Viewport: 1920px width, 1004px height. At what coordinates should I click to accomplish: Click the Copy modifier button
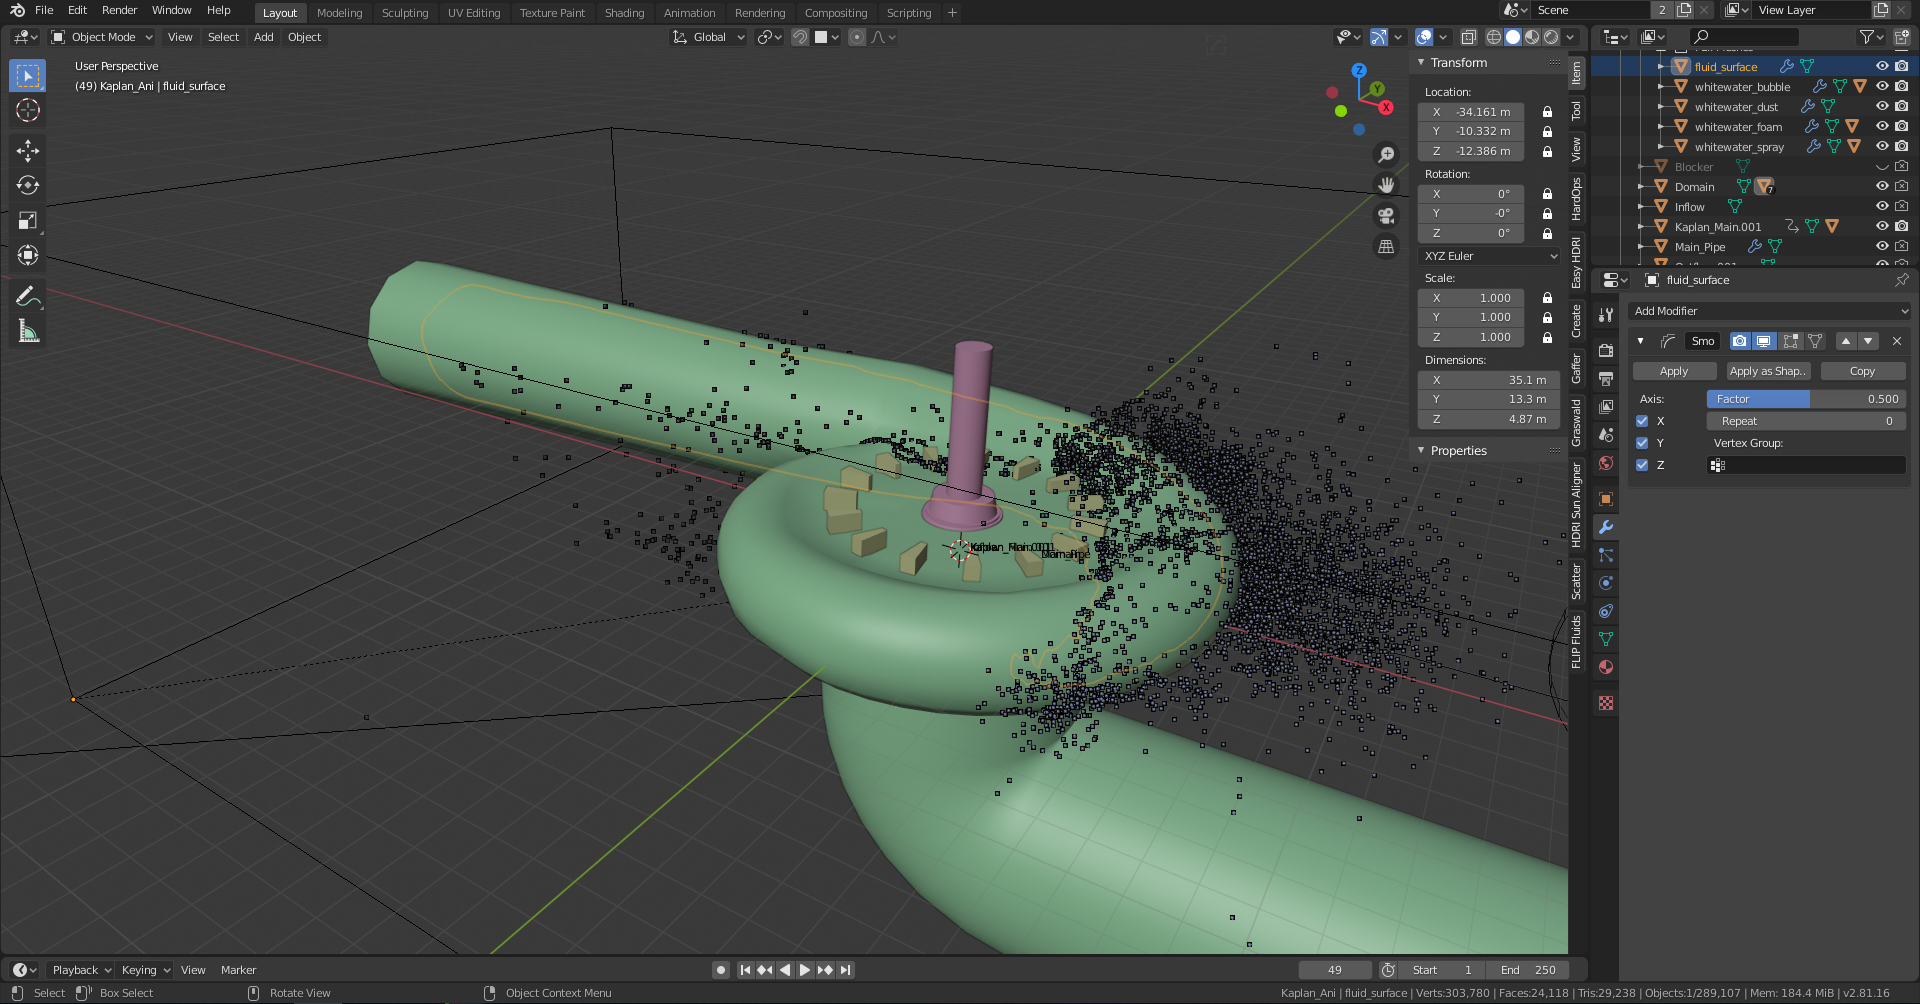tap(1862, 371)
